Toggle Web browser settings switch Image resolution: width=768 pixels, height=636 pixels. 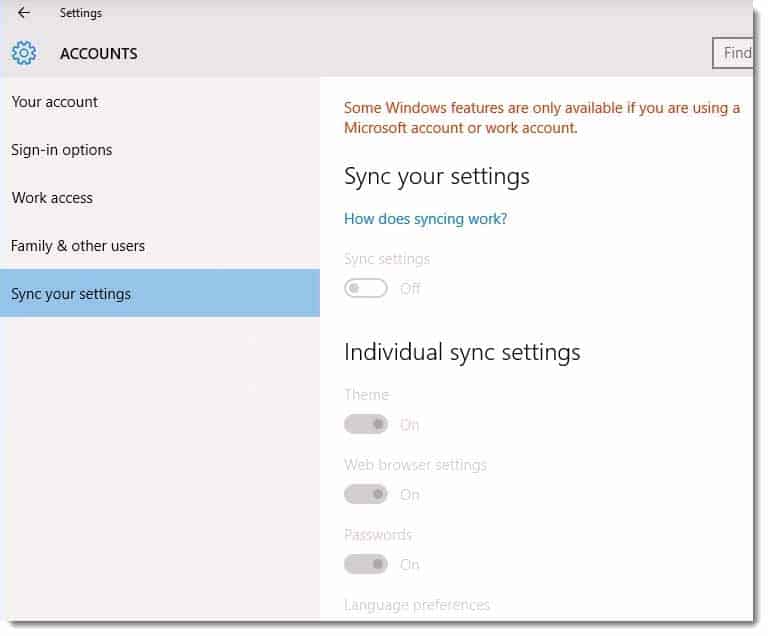[x=366, y=494]
